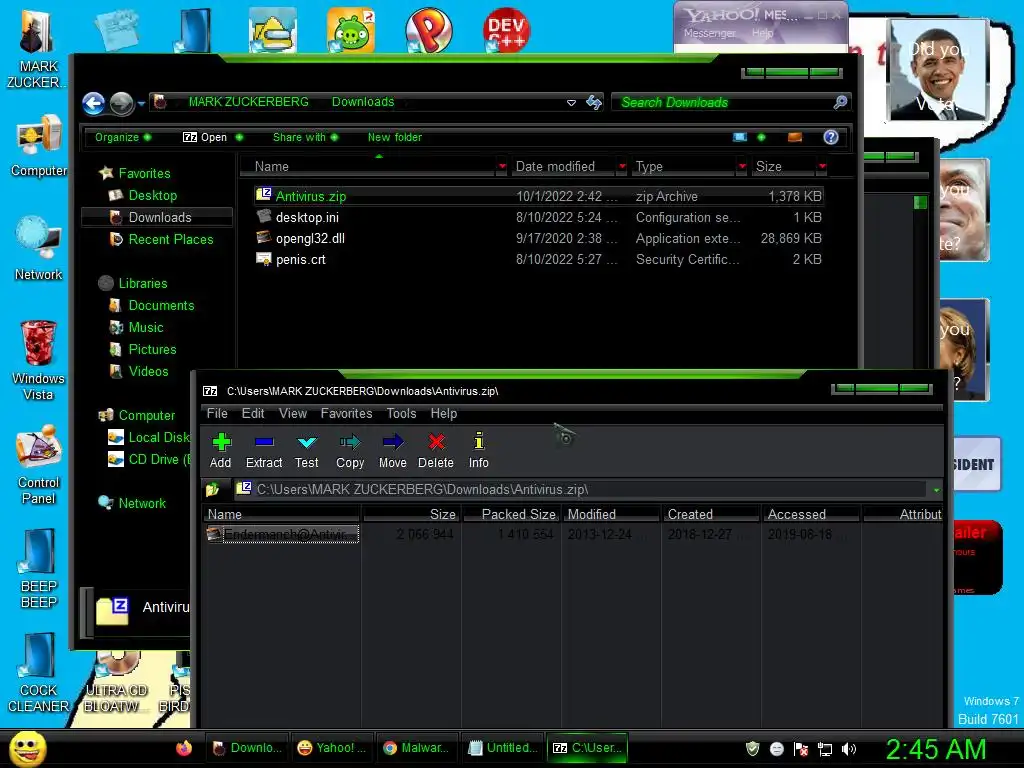Click the Explorer back arrow button
This screenshot has height=768, width=1024.
tap(93, 103)
